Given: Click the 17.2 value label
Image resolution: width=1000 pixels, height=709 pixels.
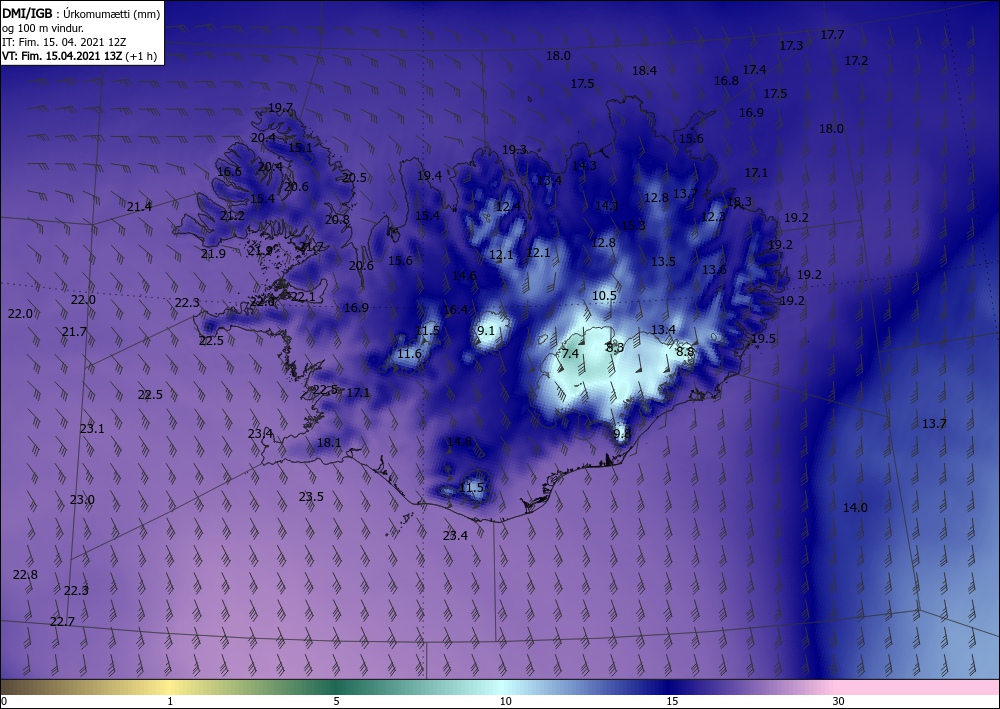Looking at the screenshot, I should [x=857, y=61].
